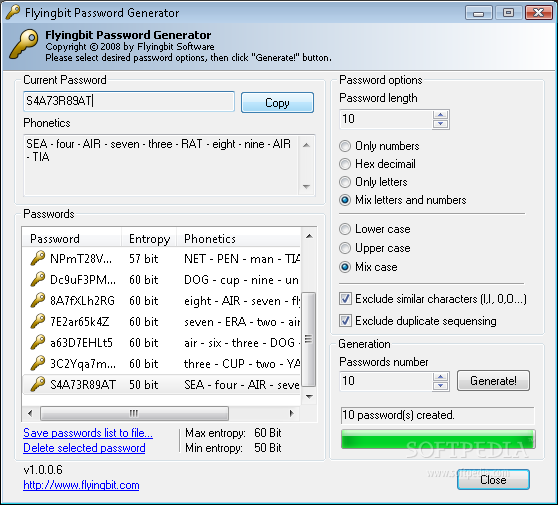Click the Current Password text field

click(x=129, y=101)
